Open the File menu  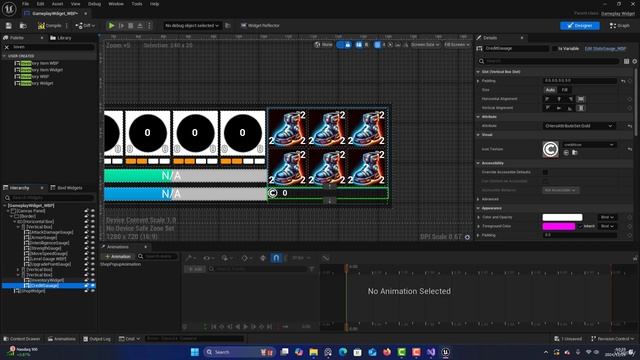pos(25,4)
